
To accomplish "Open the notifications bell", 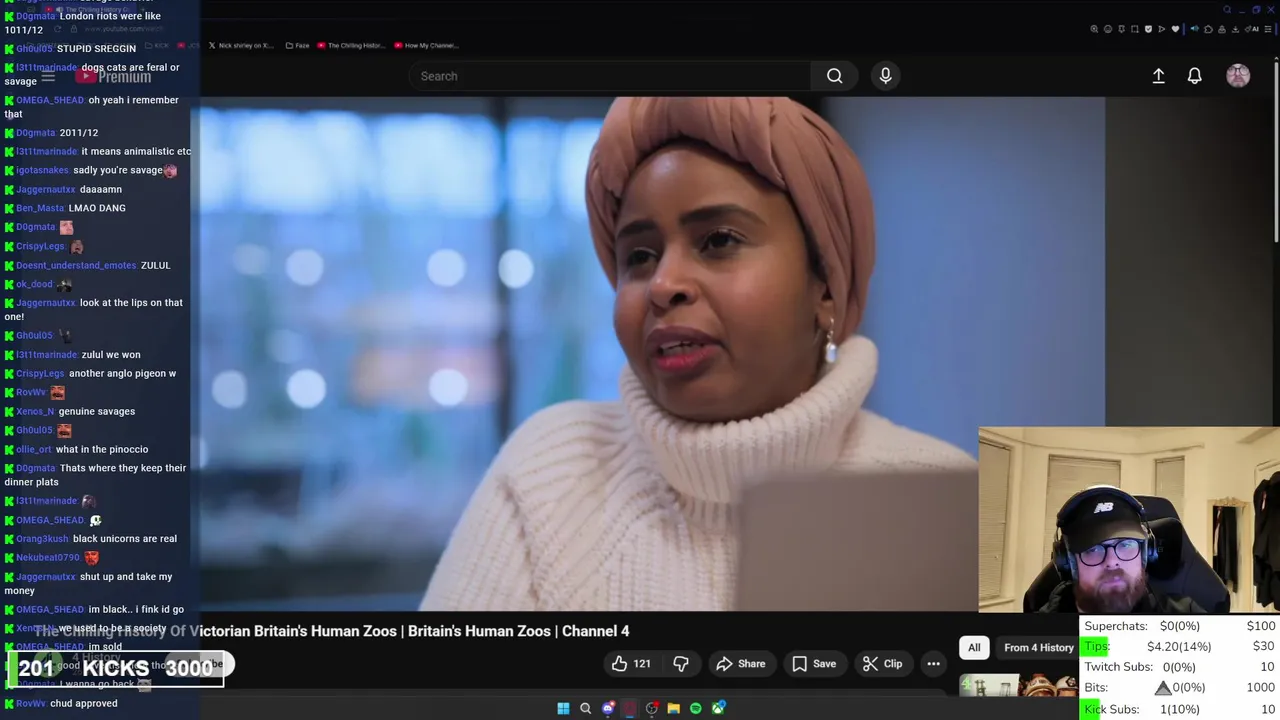I will [1194, 76].
